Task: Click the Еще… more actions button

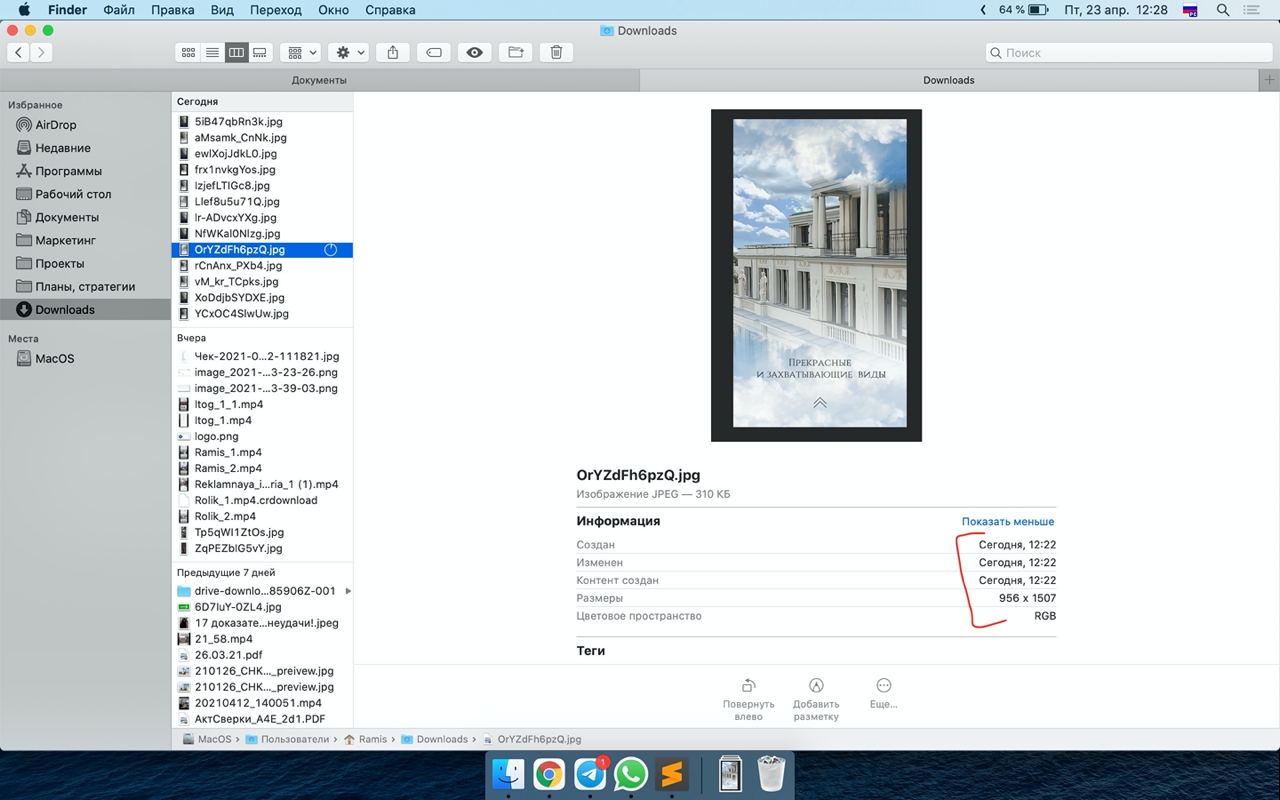Action: click(x=883, y=694)
